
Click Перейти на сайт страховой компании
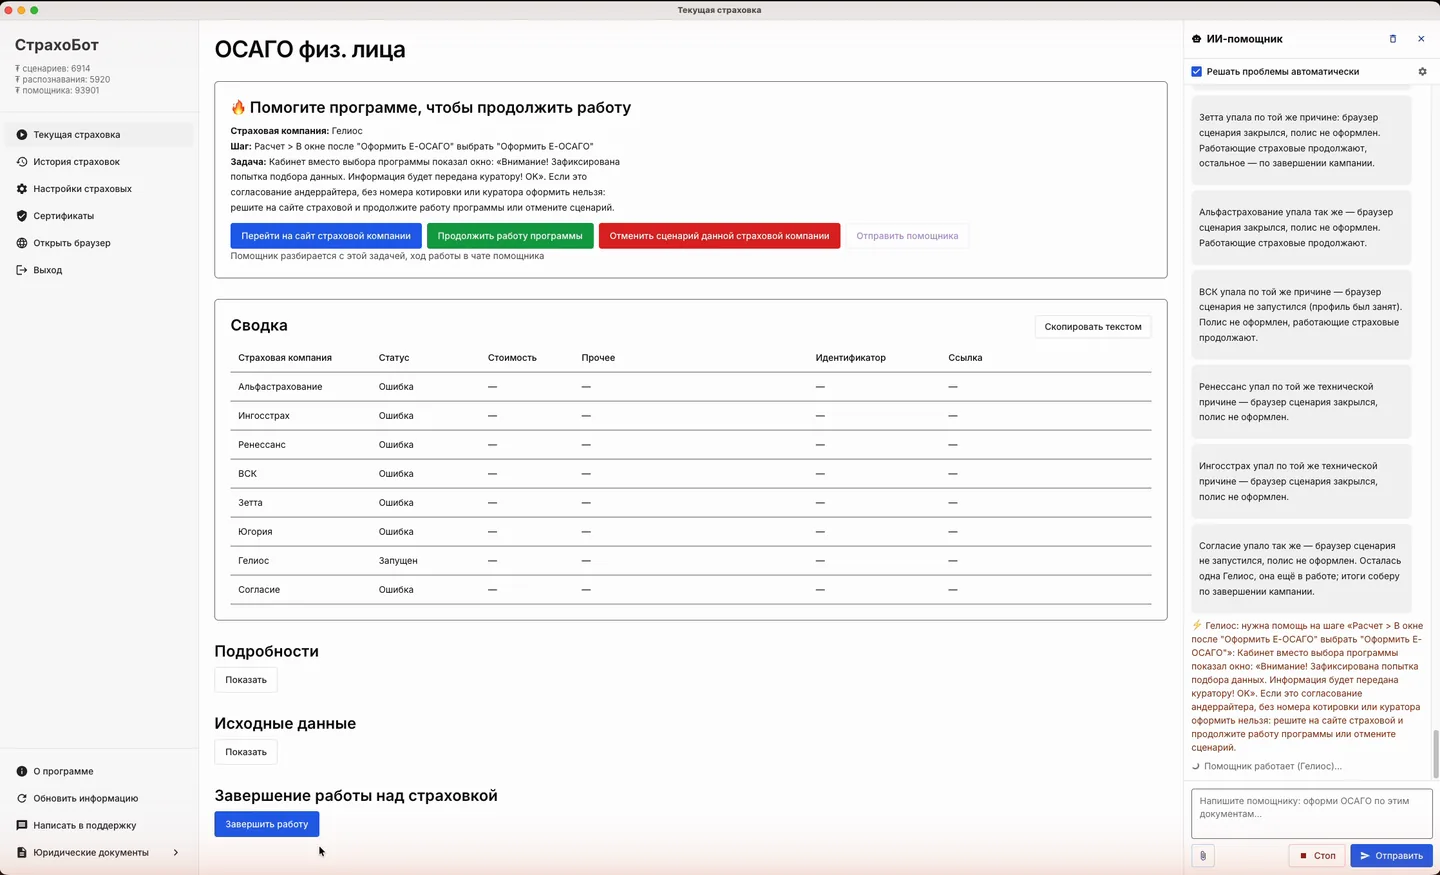[326, 236]
